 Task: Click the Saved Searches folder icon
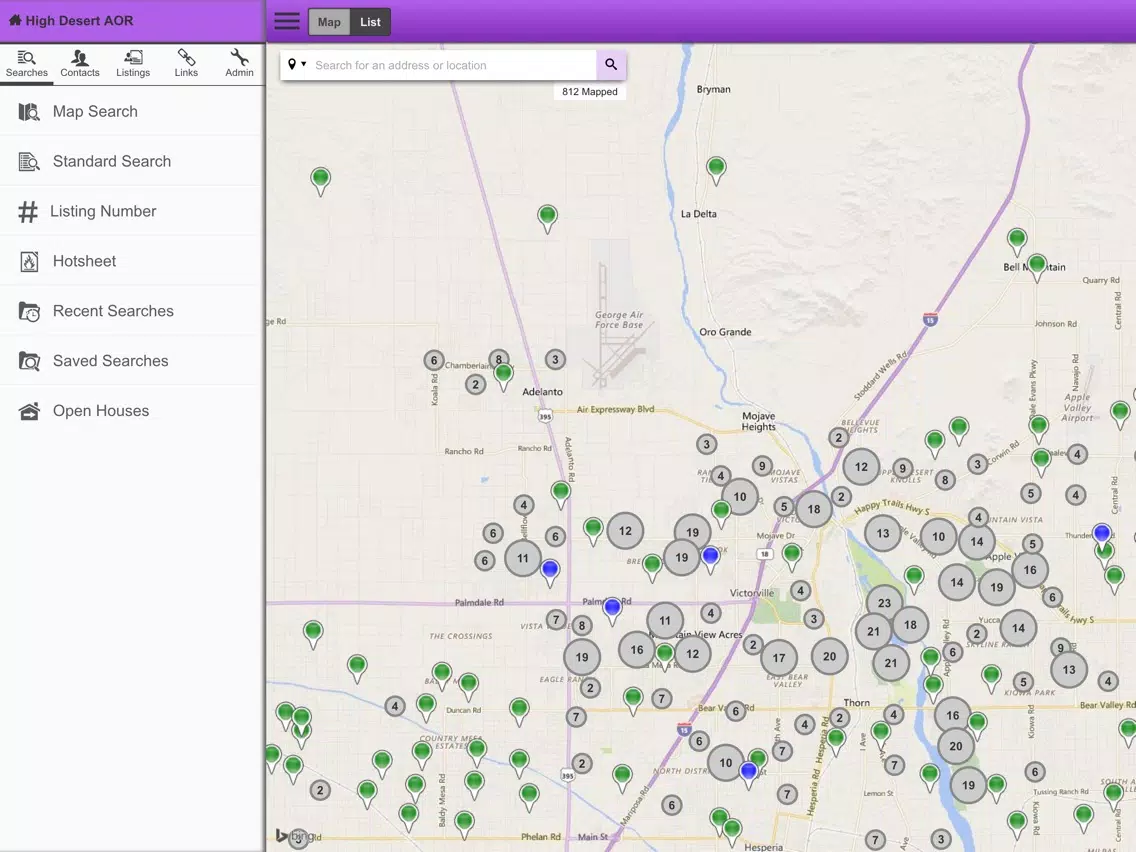click(x=29, y=361)
